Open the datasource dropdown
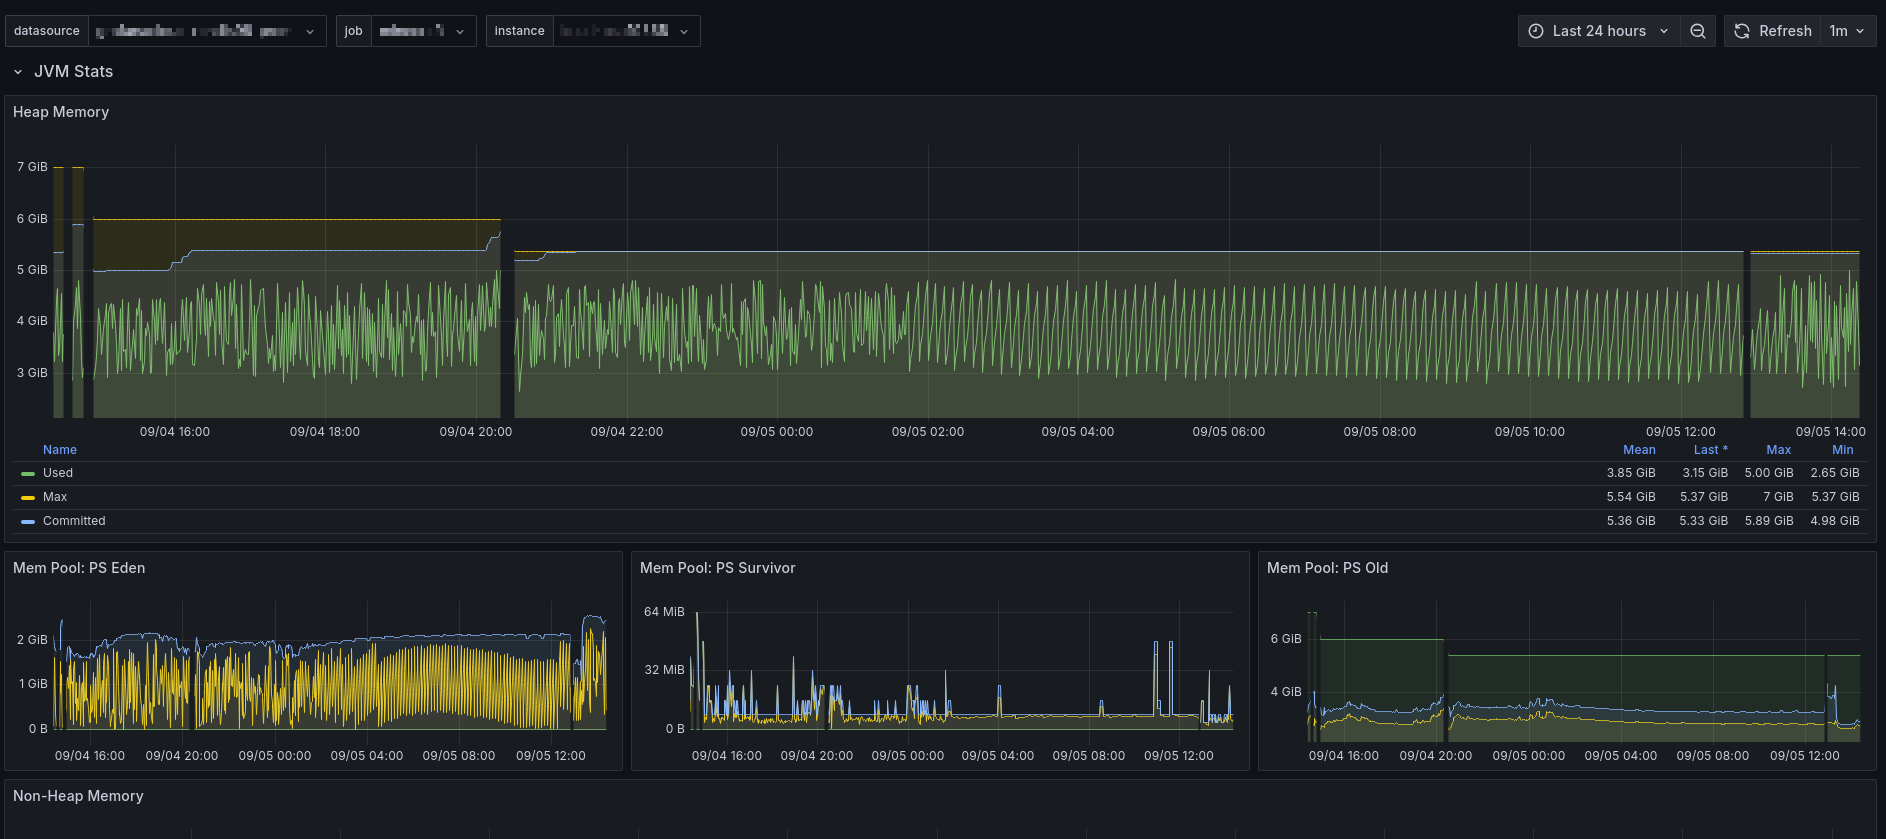 [x=207, y=31]
